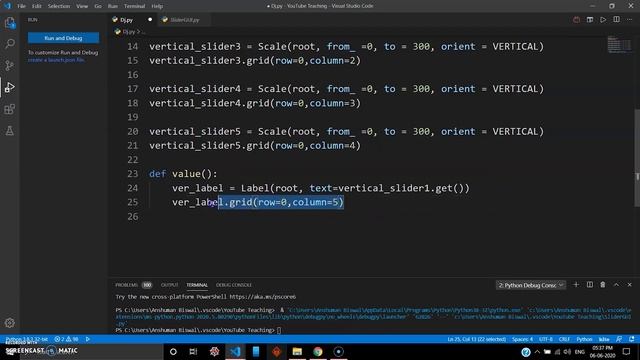The height and width of the screenshot is (360, 640).
Task: Click the taskbar volume icon
Action: [567, 352]
